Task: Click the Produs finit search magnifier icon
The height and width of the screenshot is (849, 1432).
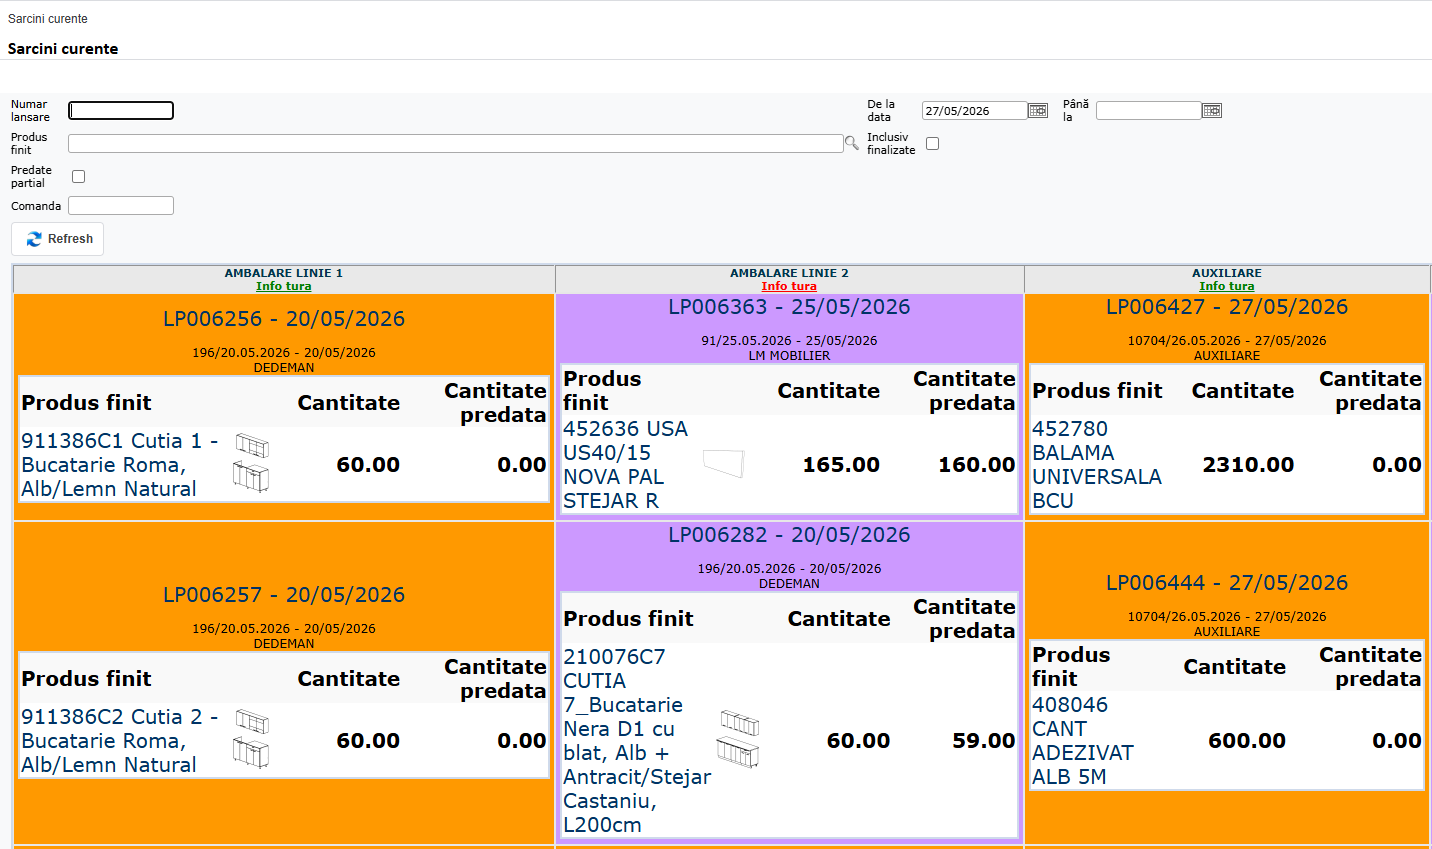Action: (x=852, y=144)
